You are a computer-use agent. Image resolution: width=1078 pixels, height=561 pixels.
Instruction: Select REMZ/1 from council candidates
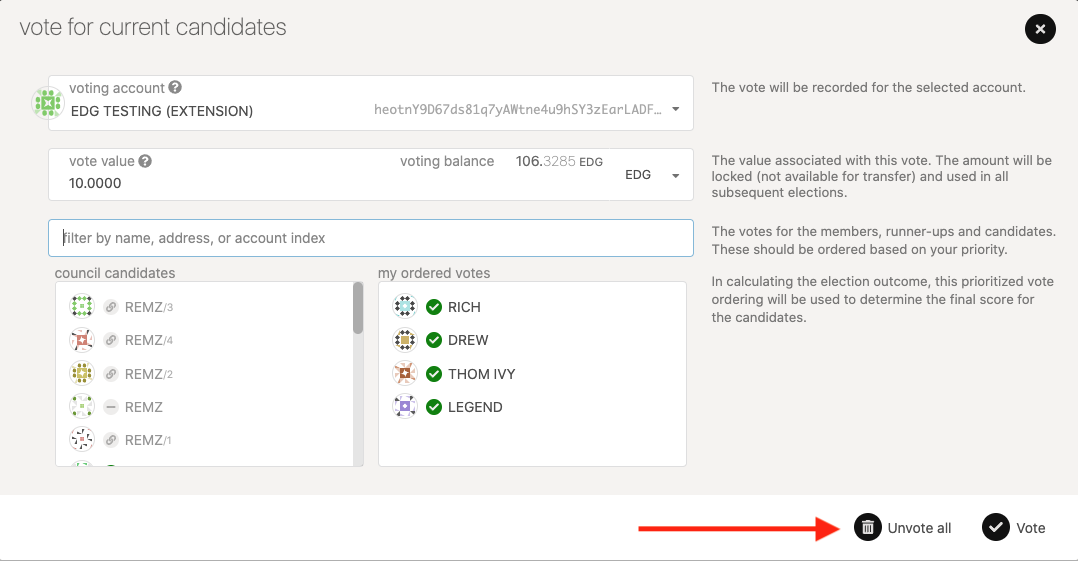click(150, 440)
